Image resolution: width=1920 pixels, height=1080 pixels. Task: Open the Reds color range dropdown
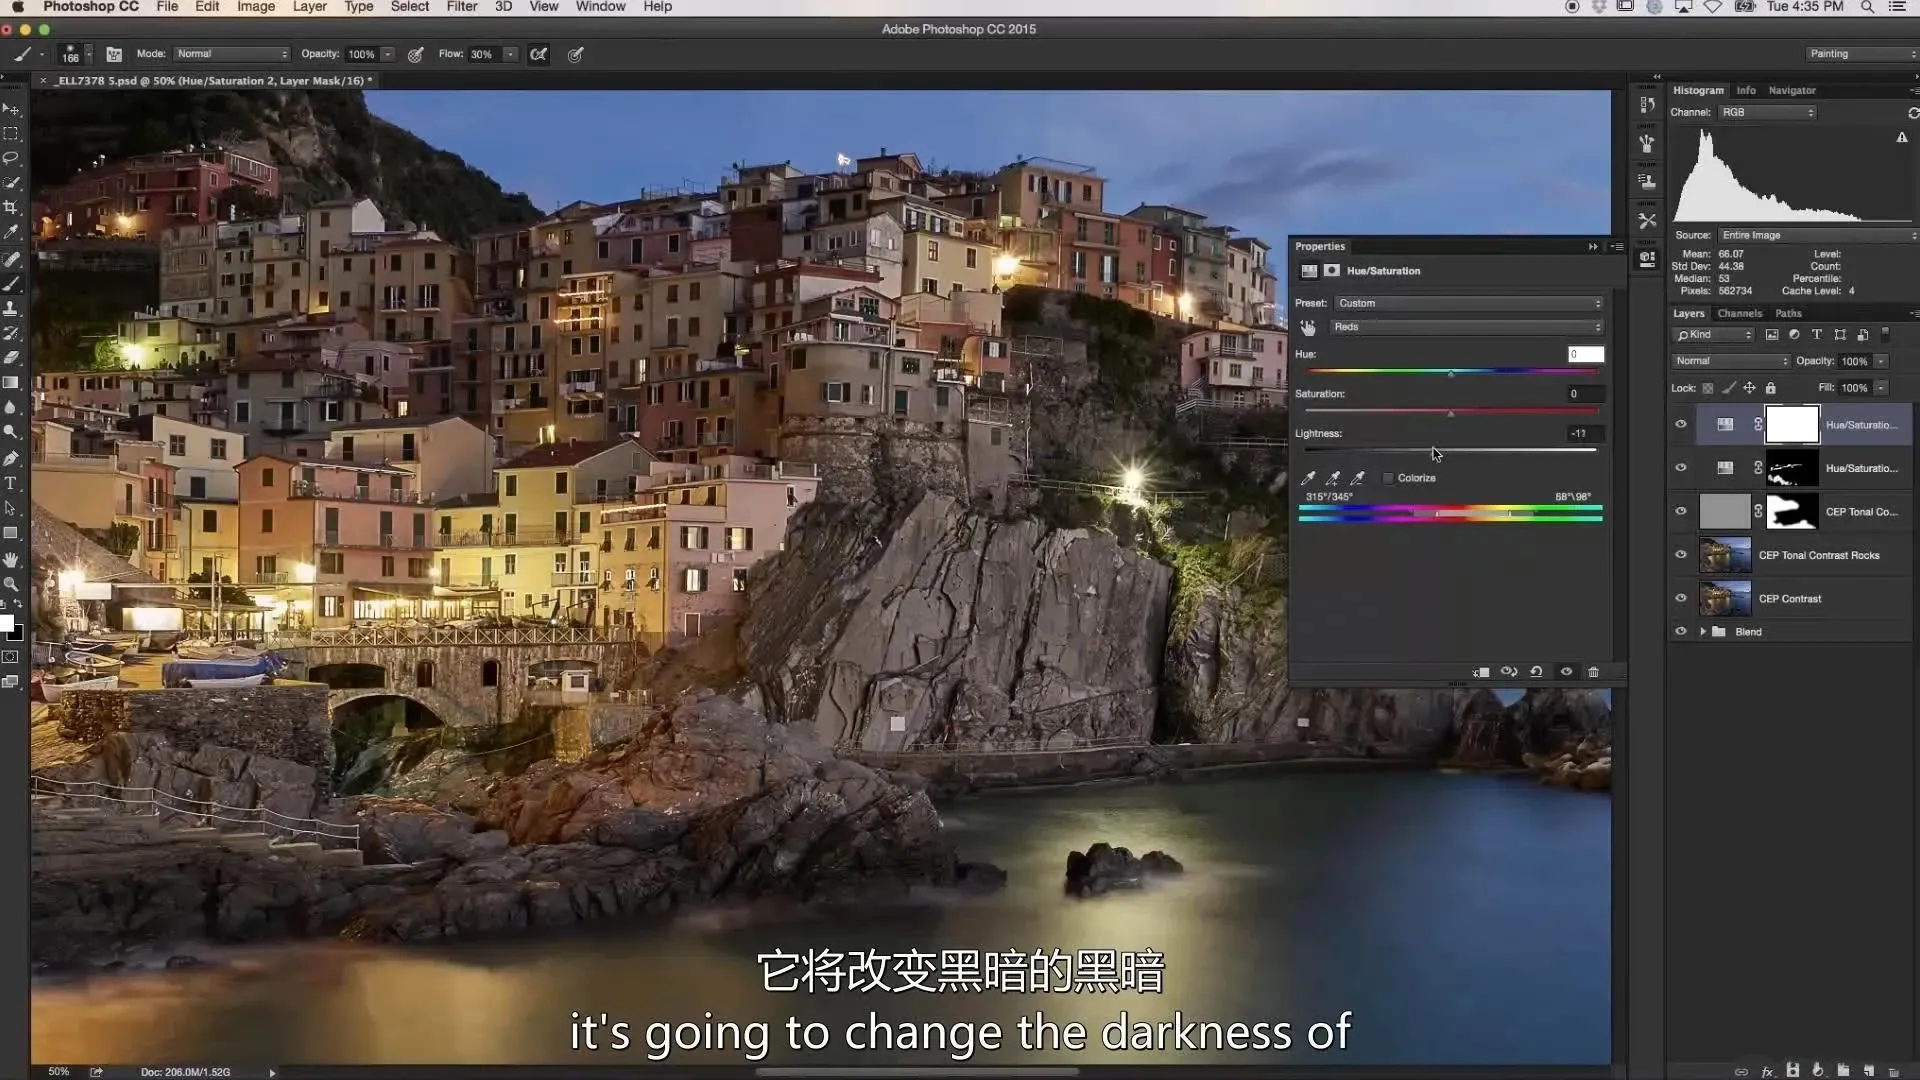coord(1466,327)
